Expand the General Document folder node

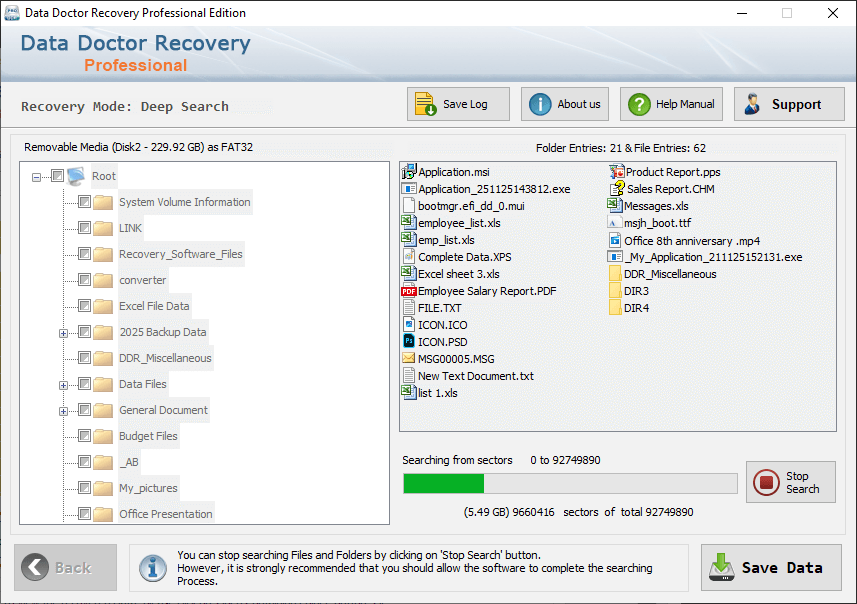63,412
